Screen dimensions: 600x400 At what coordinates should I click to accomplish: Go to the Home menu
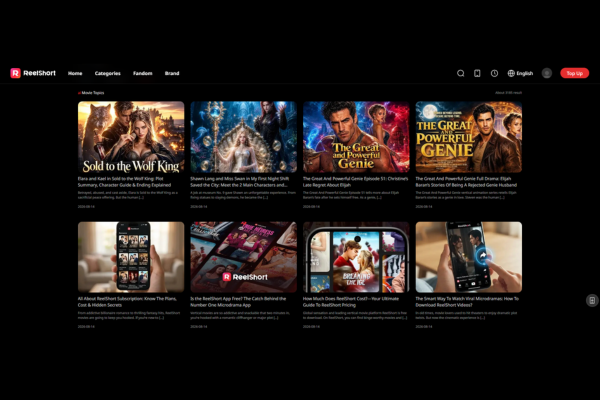tap(75, 73)
